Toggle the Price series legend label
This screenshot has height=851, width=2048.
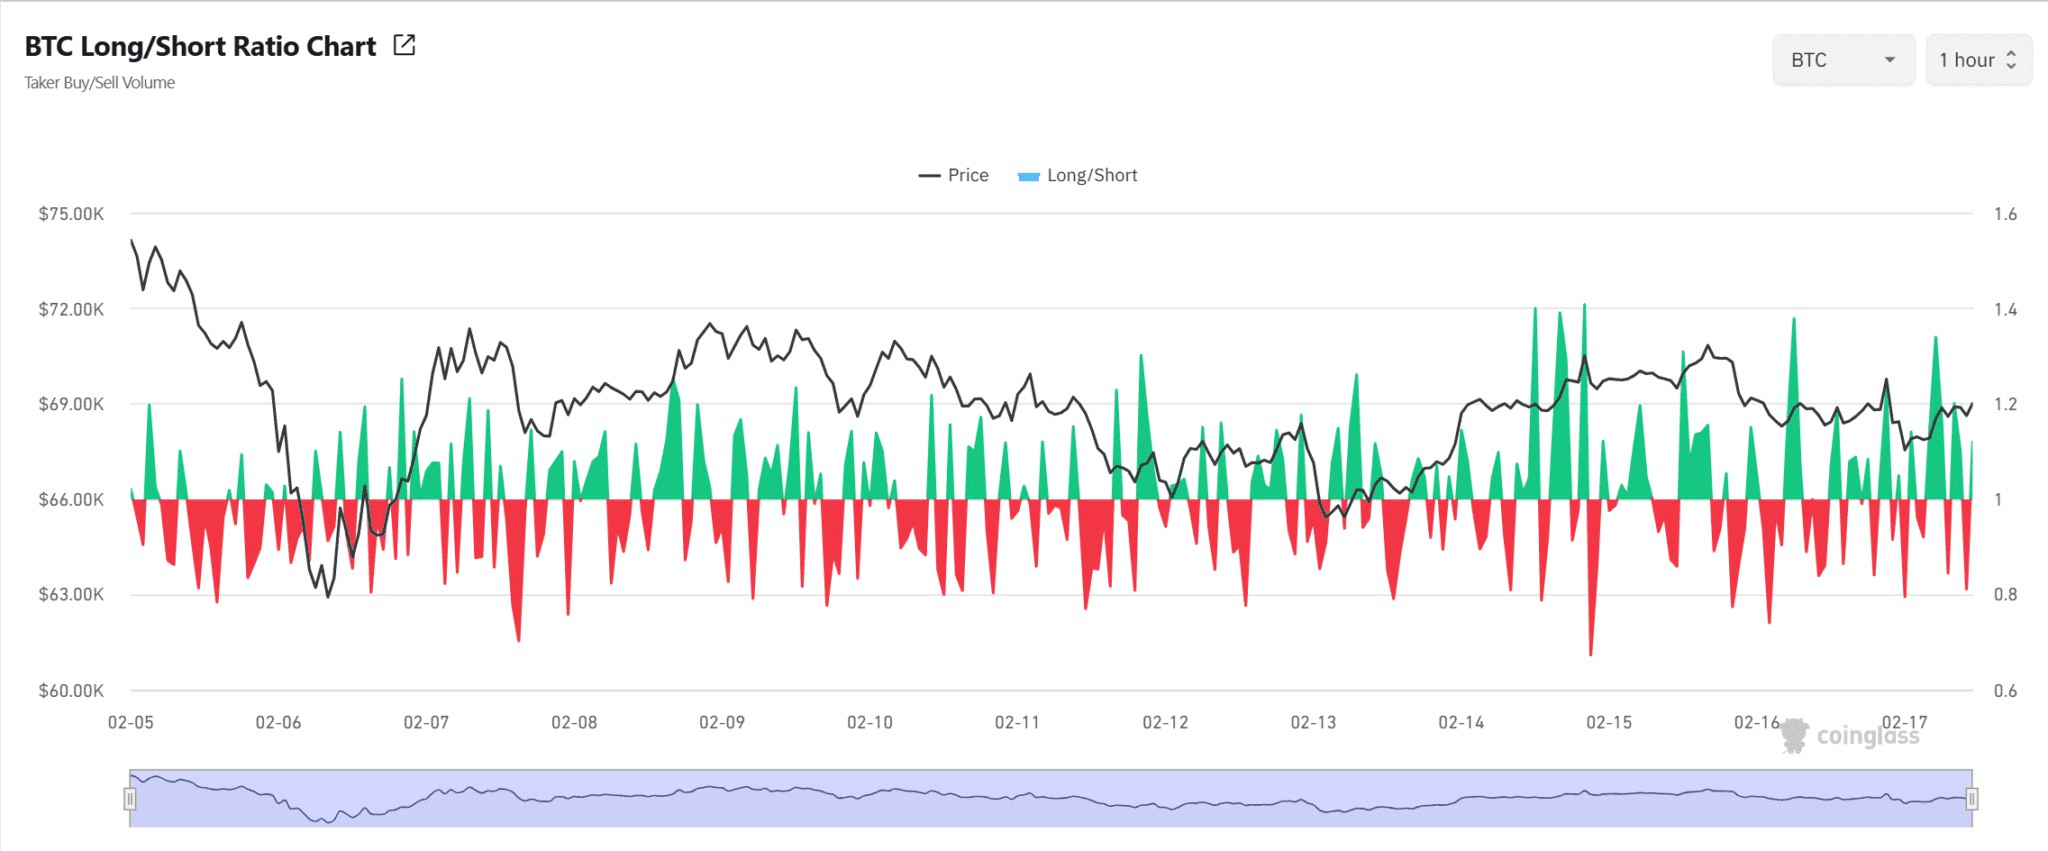tap(967, 175)
